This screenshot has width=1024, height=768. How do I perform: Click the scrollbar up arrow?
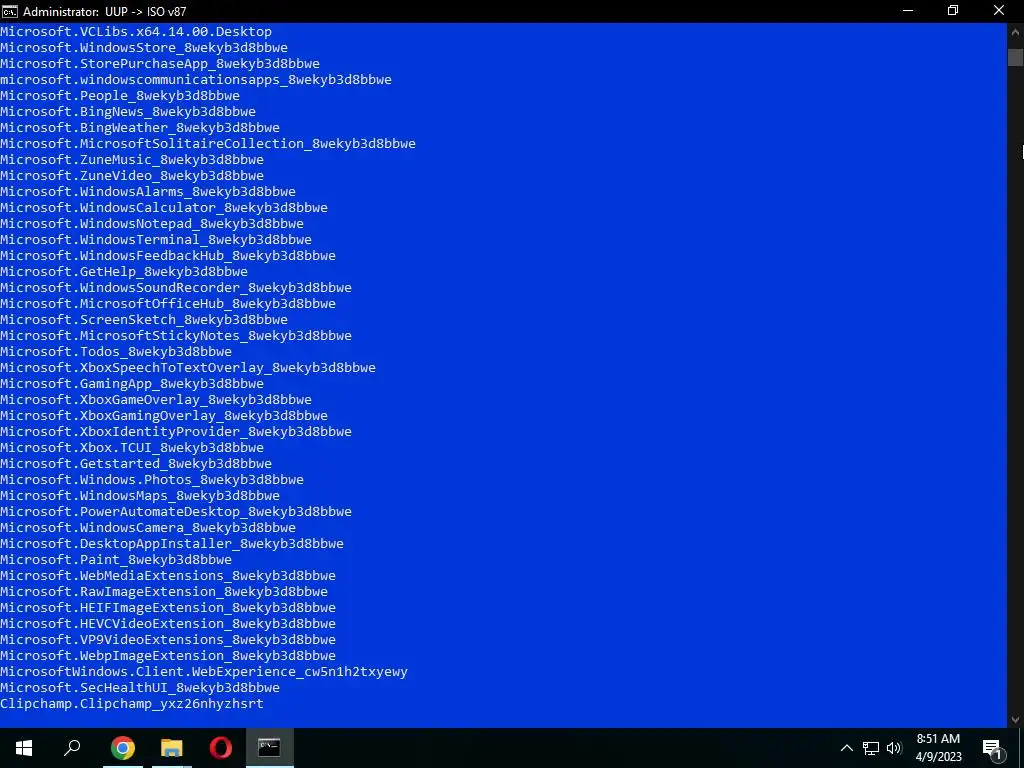pos(1015,31)
